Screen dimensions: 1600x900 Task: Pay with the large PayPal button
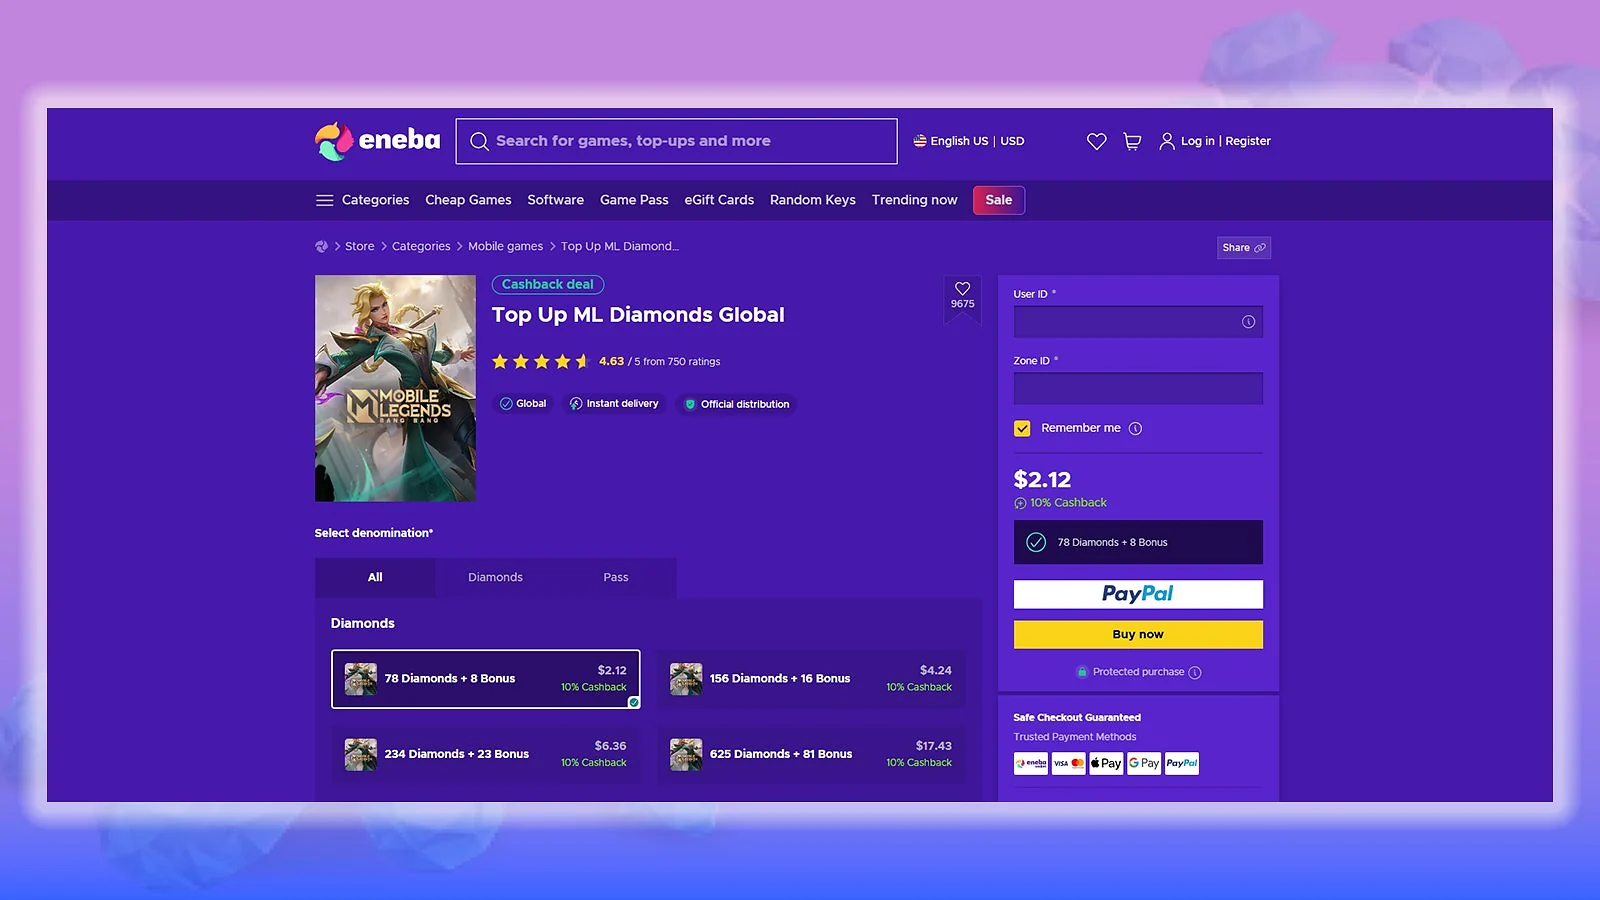(1138, 594)
